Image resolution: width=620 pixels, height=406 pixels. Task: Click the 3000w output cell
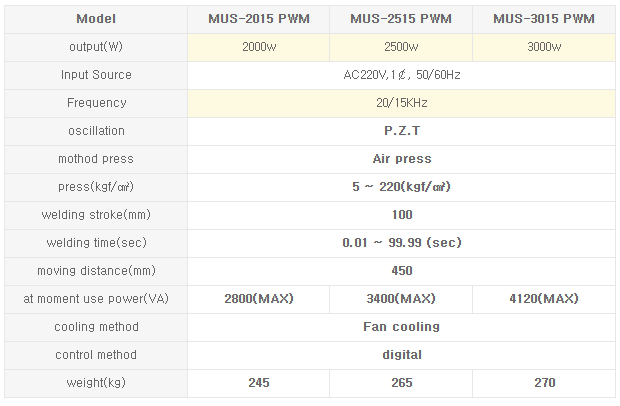click(544, 47)
